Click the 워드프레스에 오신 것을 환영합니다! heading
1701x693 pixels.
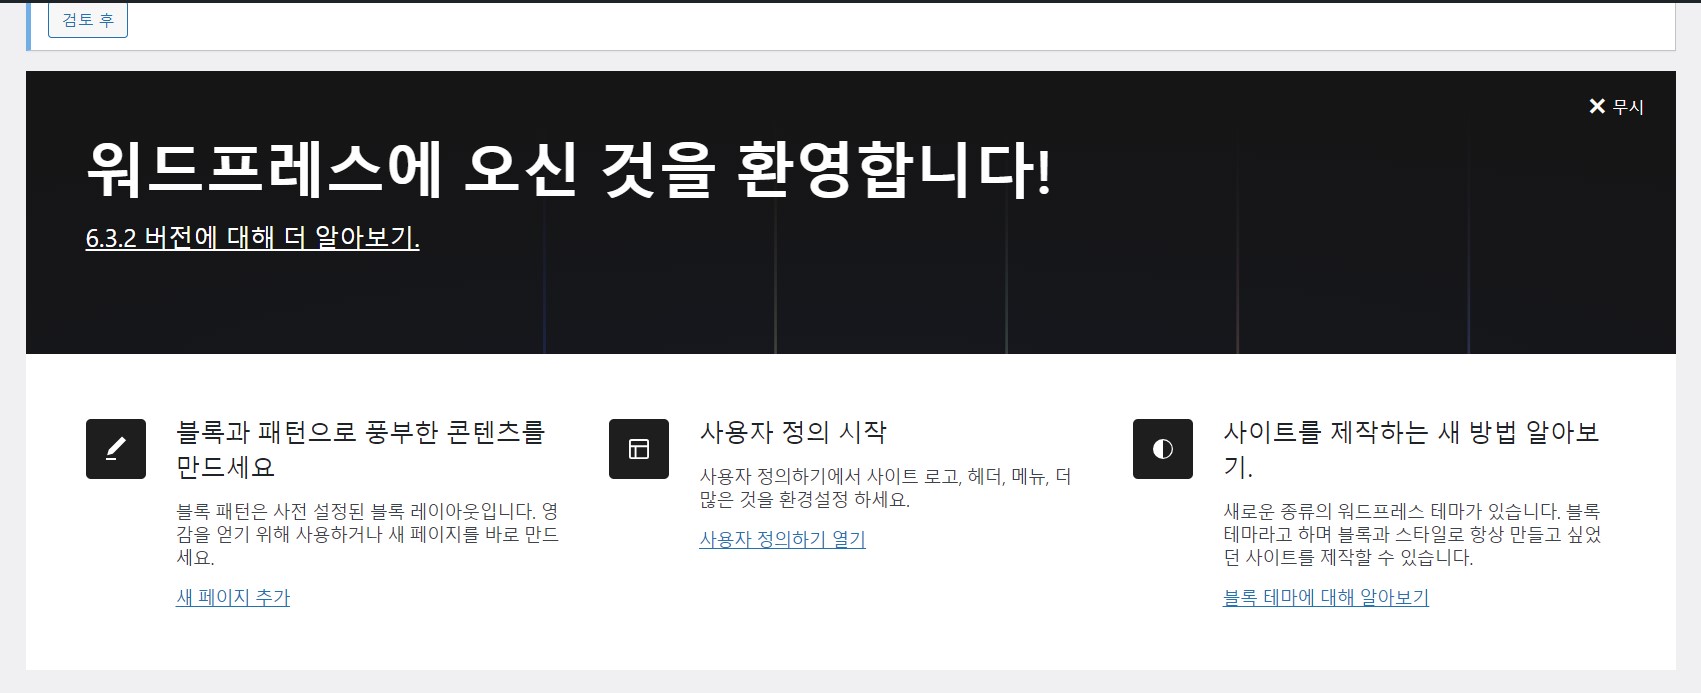[569, 169]
